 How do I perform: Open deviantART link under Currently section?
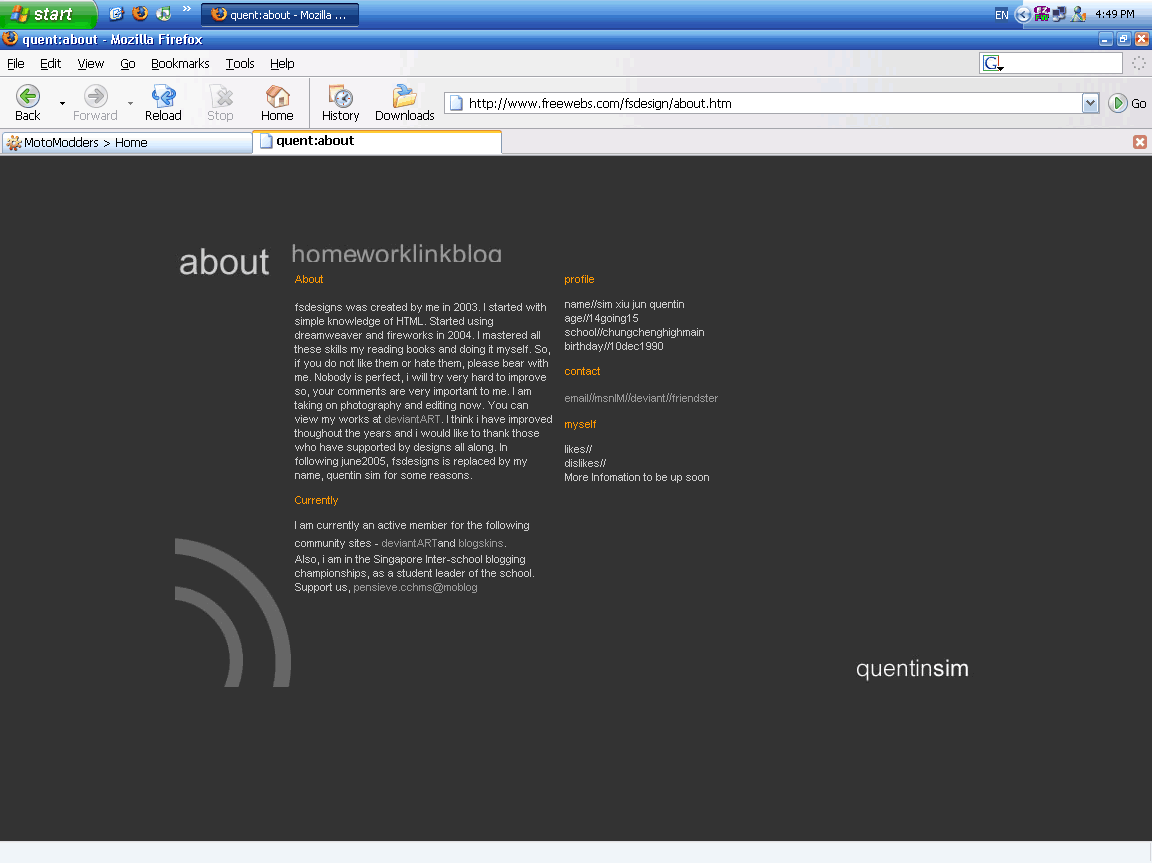(x=409, y=544)
